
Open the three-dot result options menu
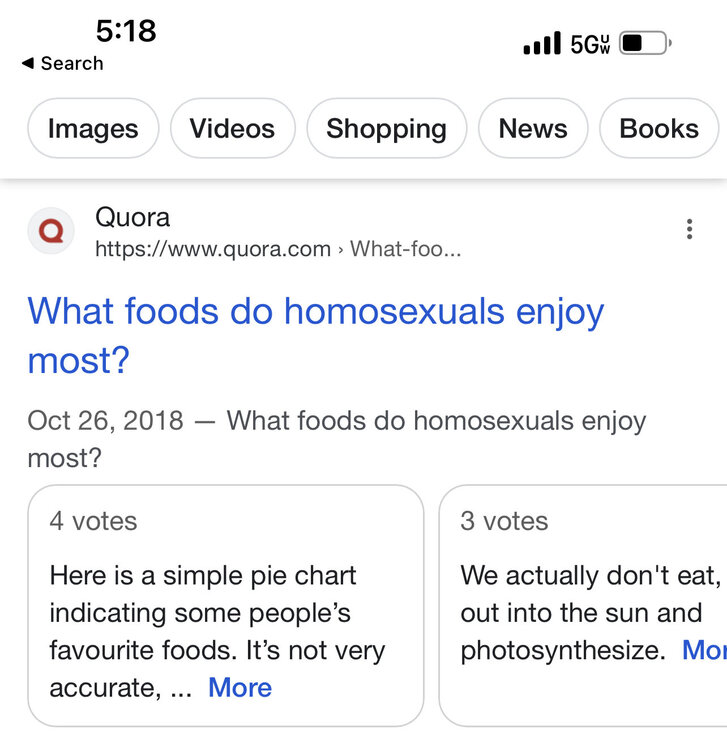point(689,230)
